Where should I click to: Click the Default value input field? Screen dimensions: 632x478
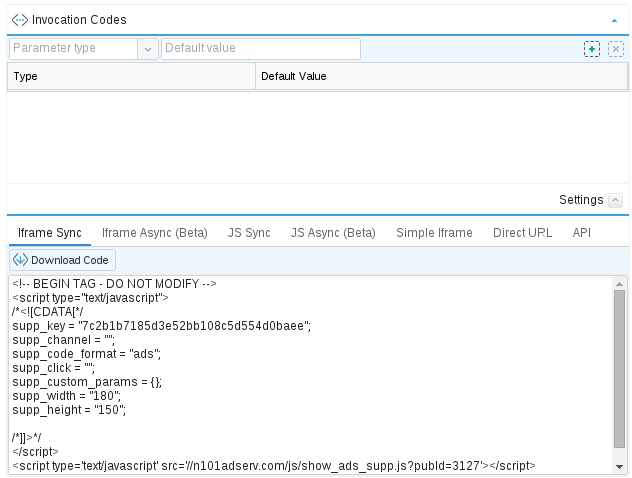(261, 49)
